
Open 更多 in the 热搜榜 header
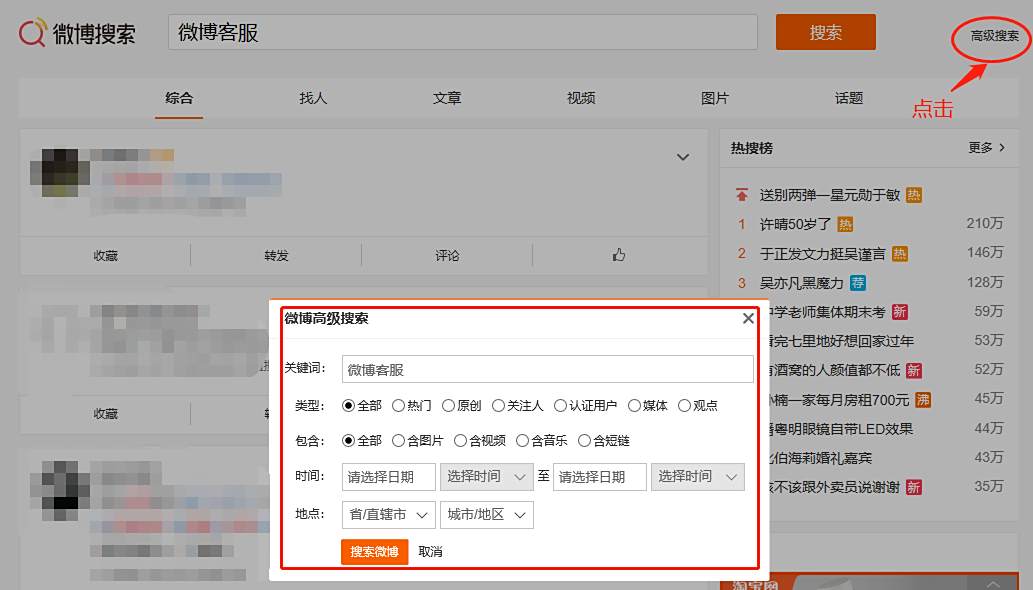[986, 148]
